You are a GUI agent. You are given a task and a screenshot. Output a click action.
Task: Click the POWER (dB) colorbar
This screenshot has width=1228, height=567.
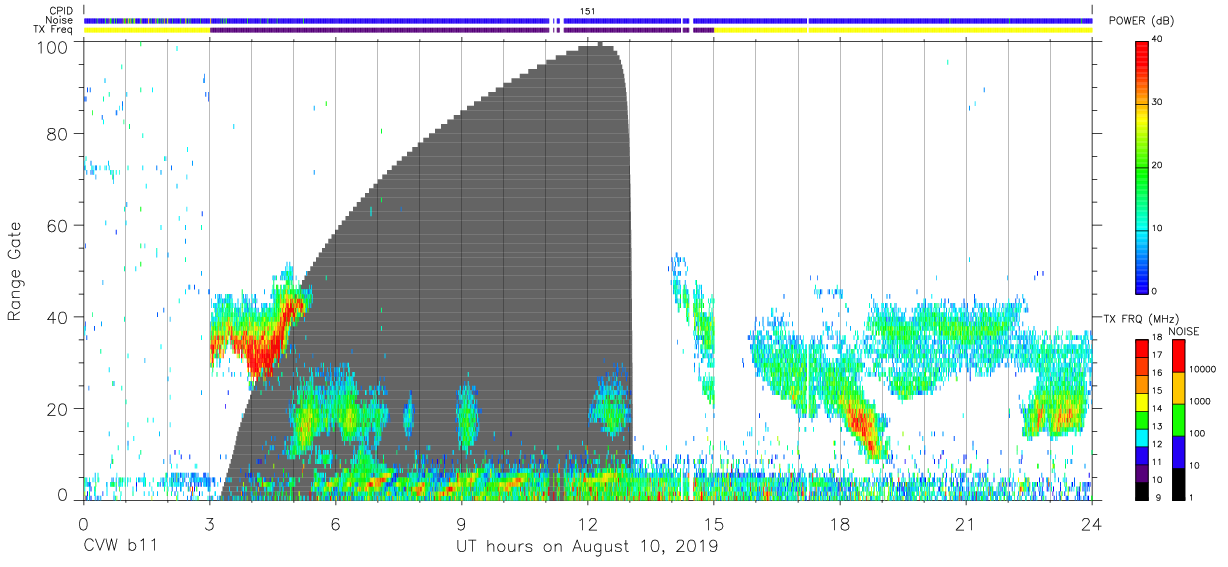(1143, 166)
